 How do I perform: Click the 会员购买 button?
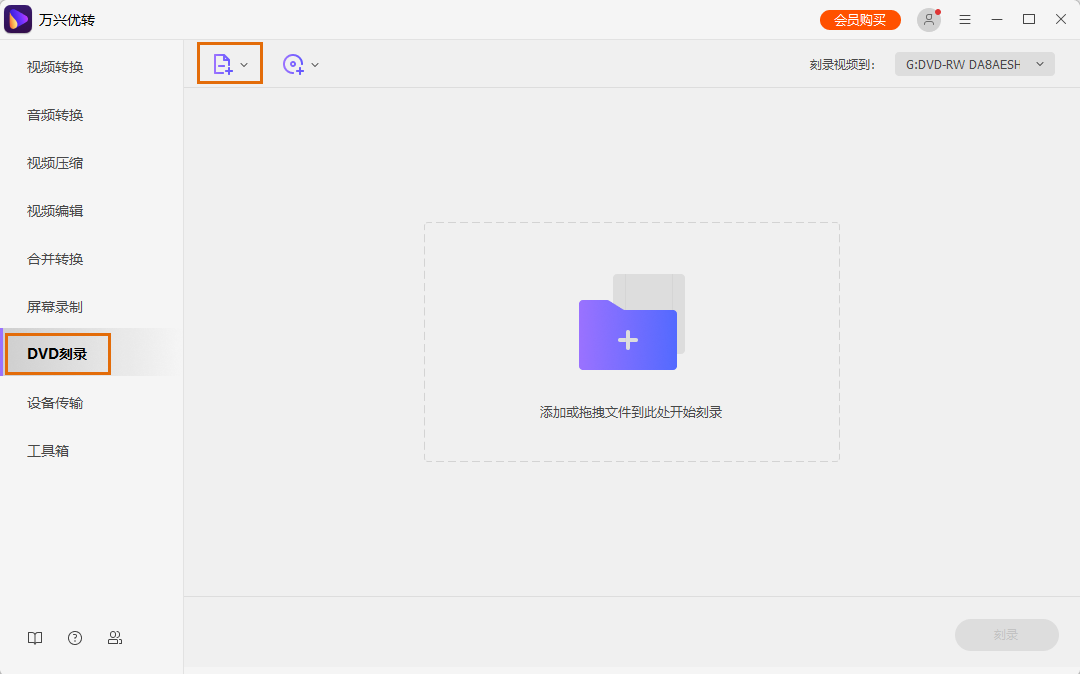pyautogui.click(x=860, y=19)
